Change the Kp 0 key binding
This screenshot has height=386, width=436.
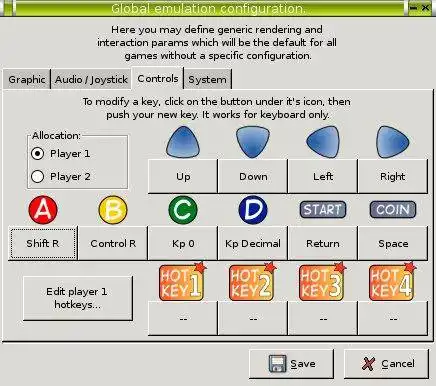point(183,243)
